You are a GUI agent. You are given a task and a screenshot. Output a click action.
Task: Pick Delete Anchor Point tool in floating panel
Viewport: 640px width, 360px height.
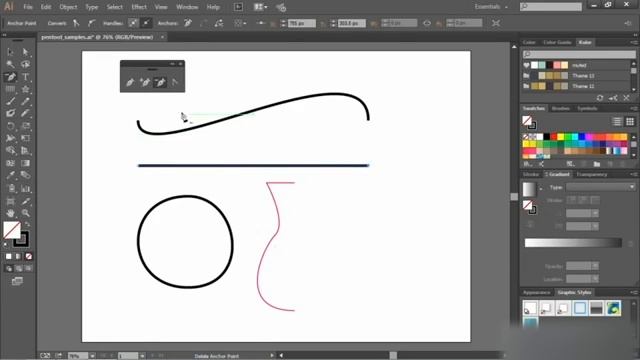[160, 82]
